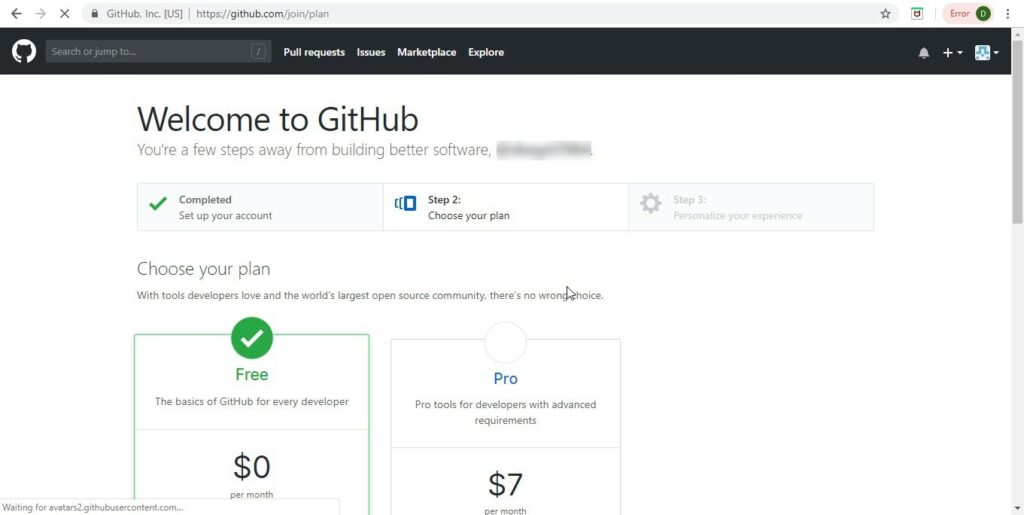Open Pull requests in navigation

click(x=314, y=52)
